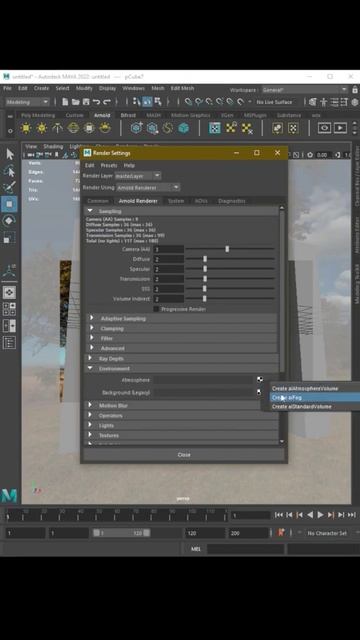360x640 pixels.
Task: Switch to four-view pane layout
Action: (9, 309)
